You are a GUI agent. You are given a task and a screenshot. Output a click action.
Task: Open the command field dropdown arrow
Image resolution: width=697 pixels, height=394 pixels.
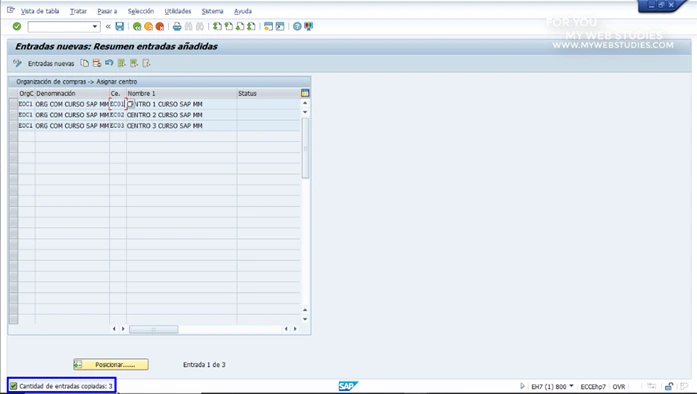click(95, 27)
